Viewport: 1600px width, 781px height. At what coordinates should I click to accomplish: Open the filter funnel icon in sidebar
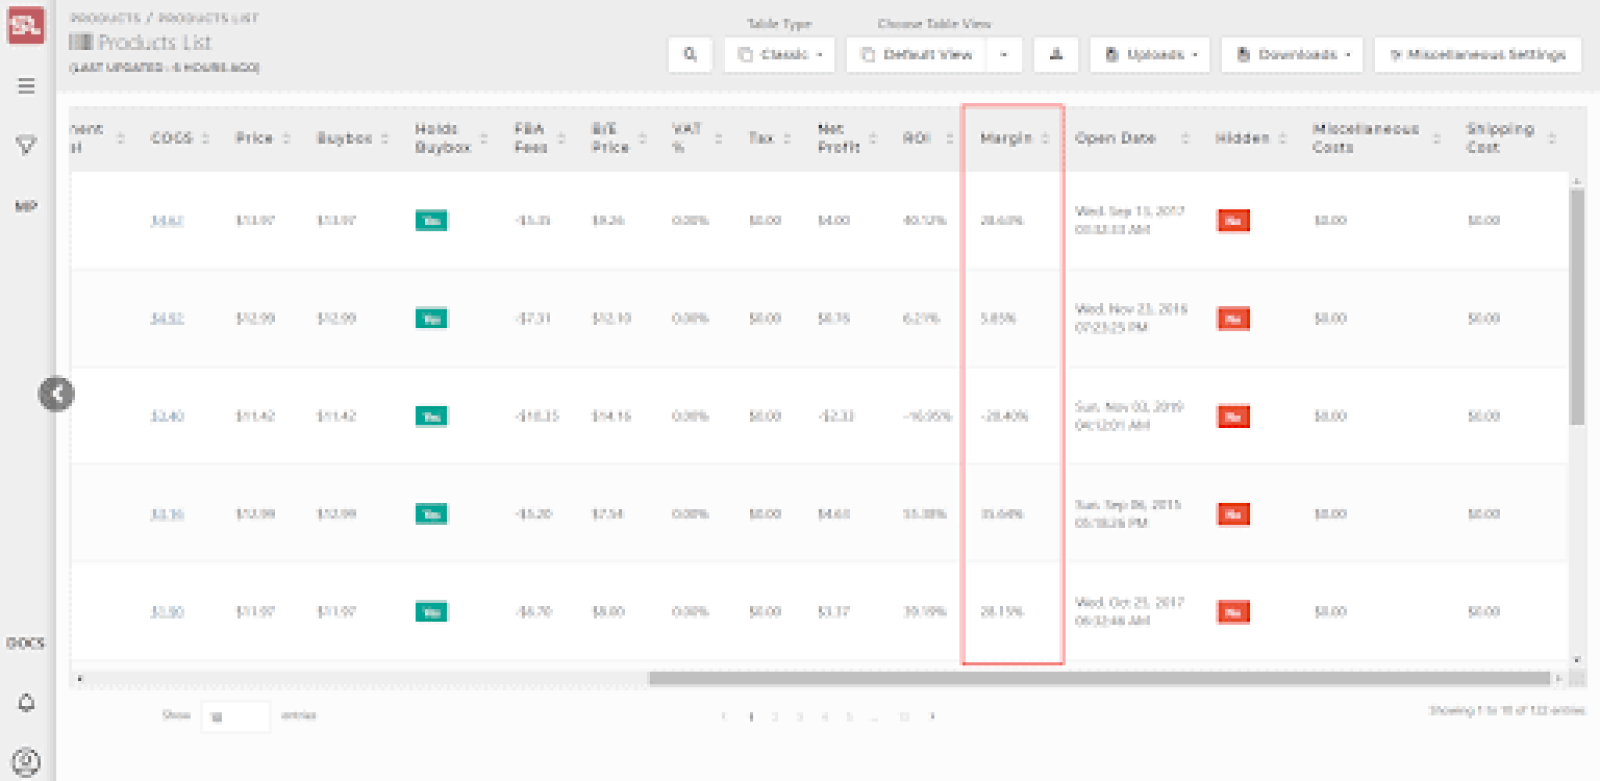[x=27, y=145]
